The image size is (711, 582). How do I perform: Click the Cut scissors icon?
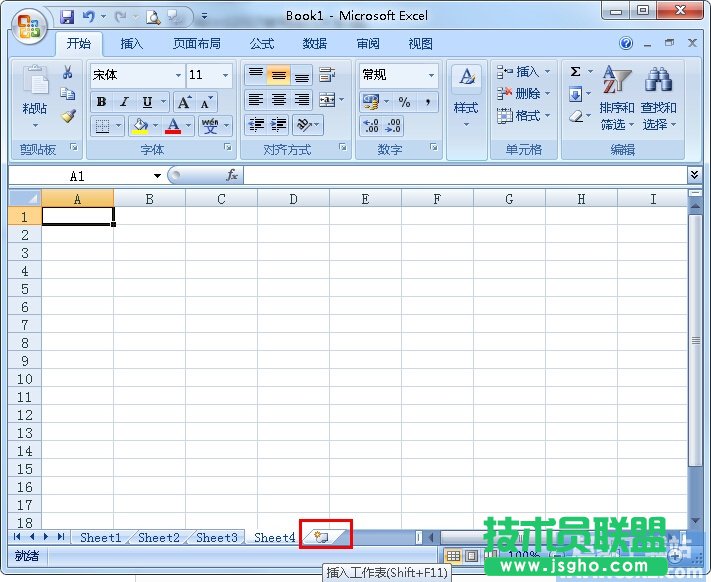coord(68,73)
